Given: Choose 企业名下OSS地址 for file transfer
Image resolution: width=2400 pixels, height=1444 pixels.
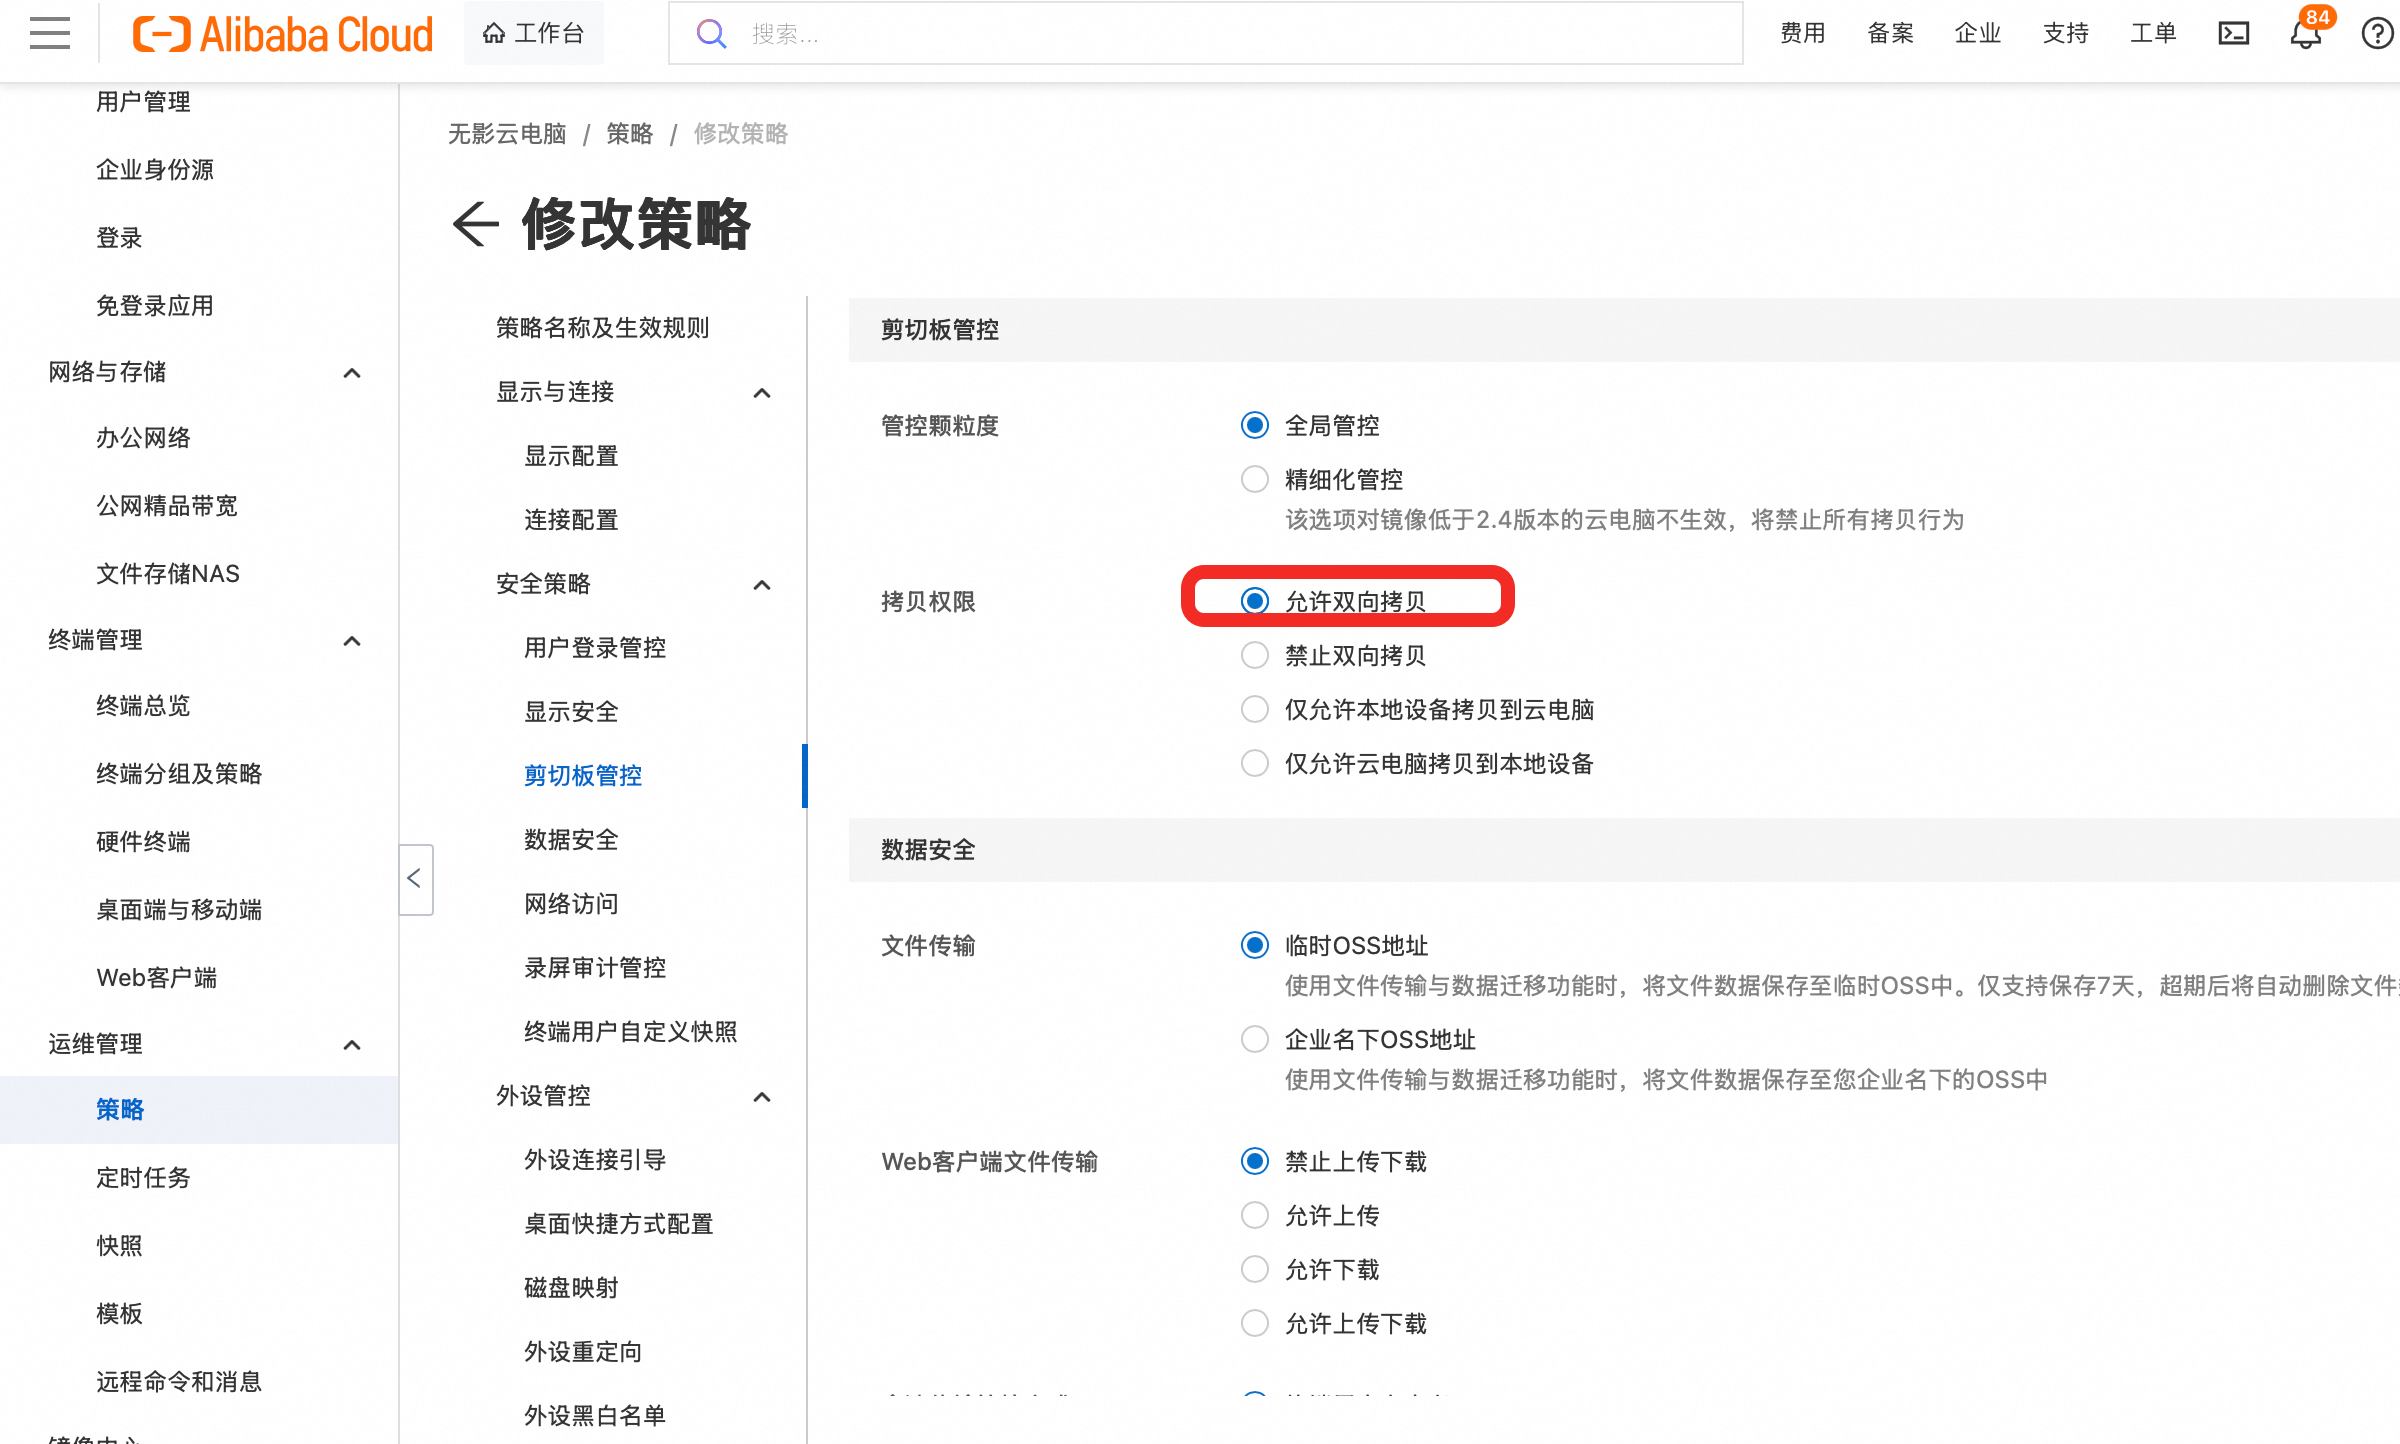Looking at the screenshot, I should point(1255,1040).
